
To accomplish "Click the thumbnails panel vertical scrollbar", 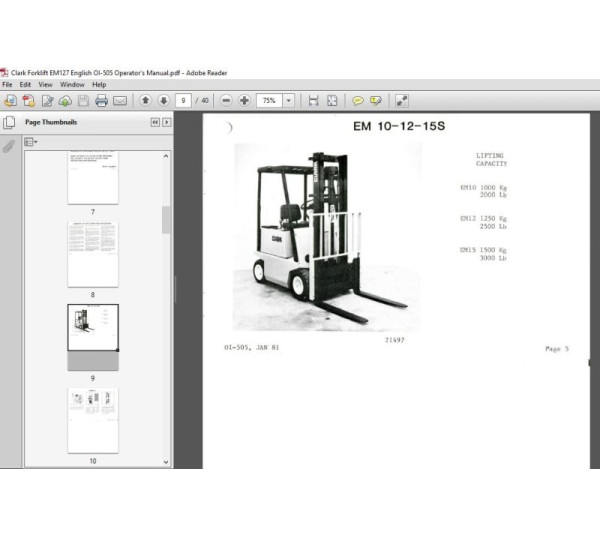I will click(166, 219).
